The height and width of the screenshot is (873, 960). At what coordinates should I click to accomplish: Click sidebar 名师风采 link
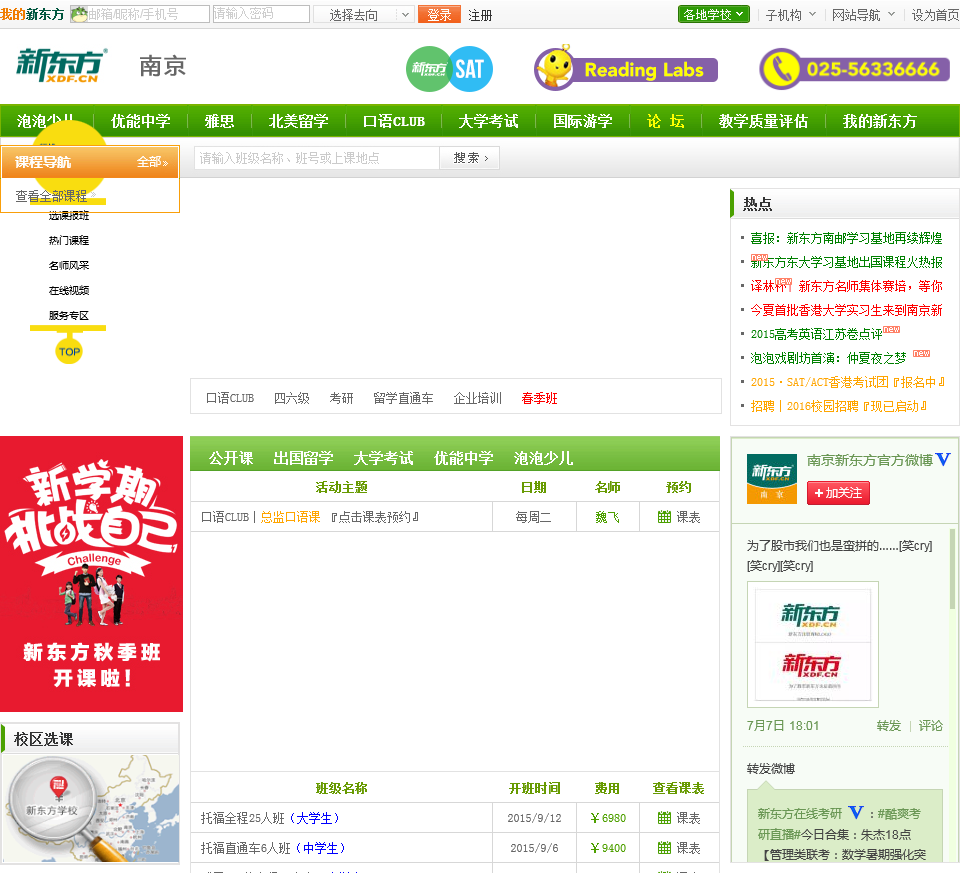69,265
